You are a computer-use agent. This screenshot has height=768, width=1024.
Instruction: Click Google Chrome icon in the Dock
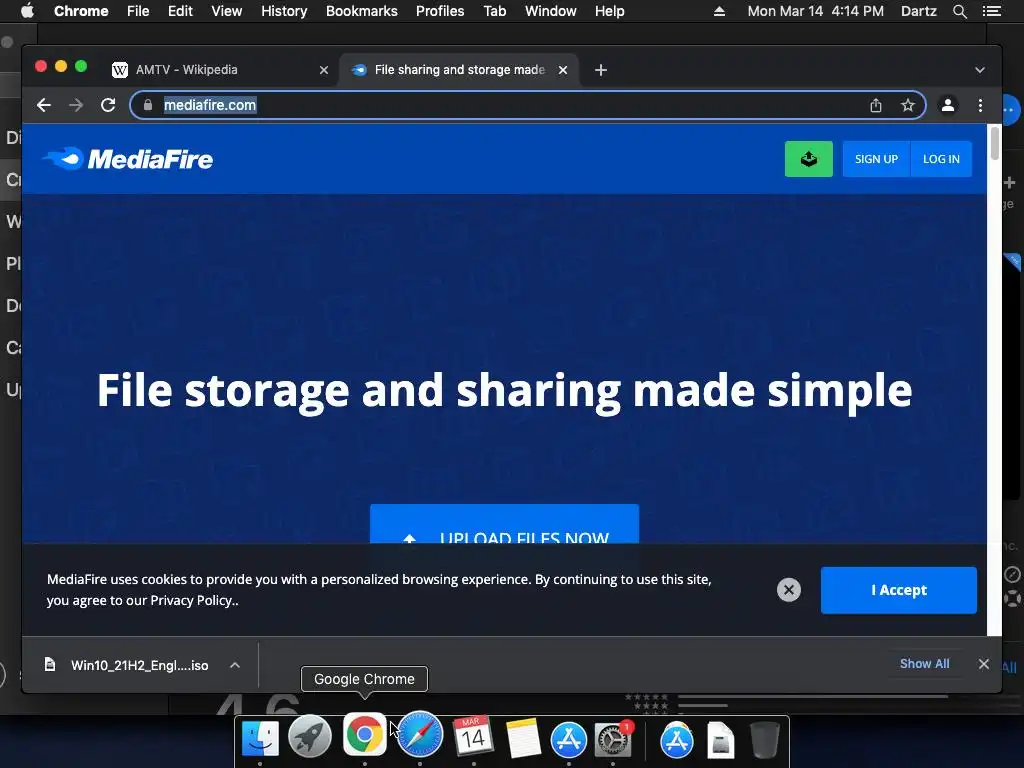pyautogui.click(x=364, y=735)
